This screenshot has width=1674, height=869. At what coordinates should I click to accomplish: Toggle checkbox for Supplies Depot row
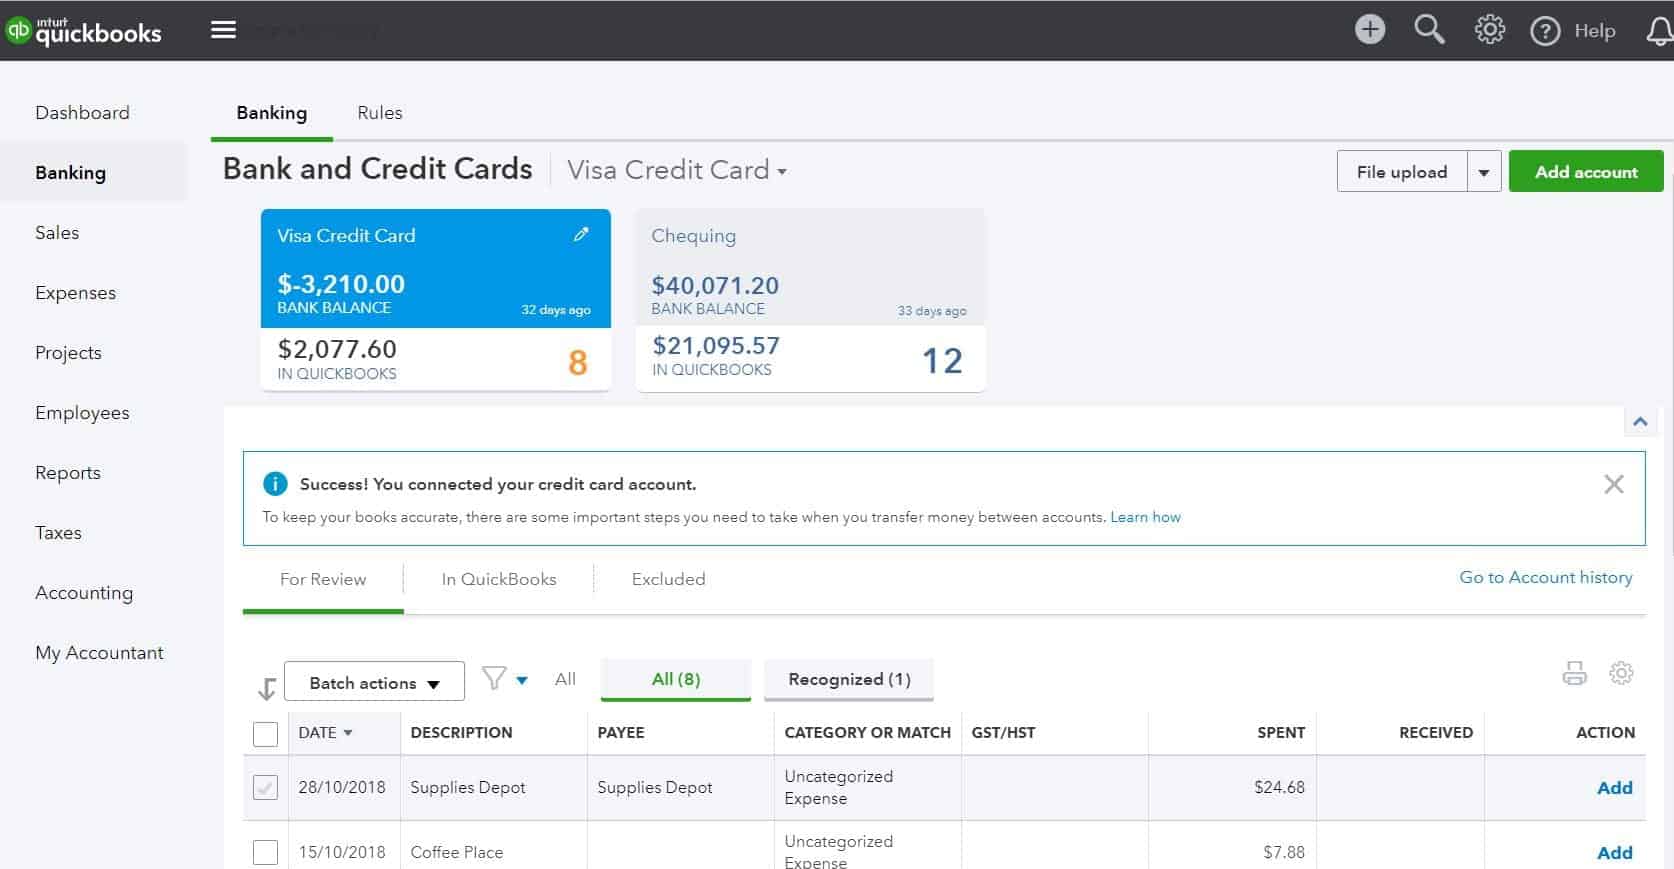(265, 787)
